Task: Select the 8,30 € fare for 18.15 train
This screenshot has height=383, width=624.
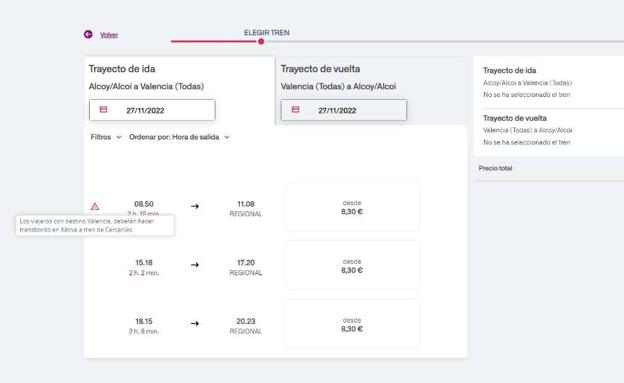Action: (x=352, y=324)
